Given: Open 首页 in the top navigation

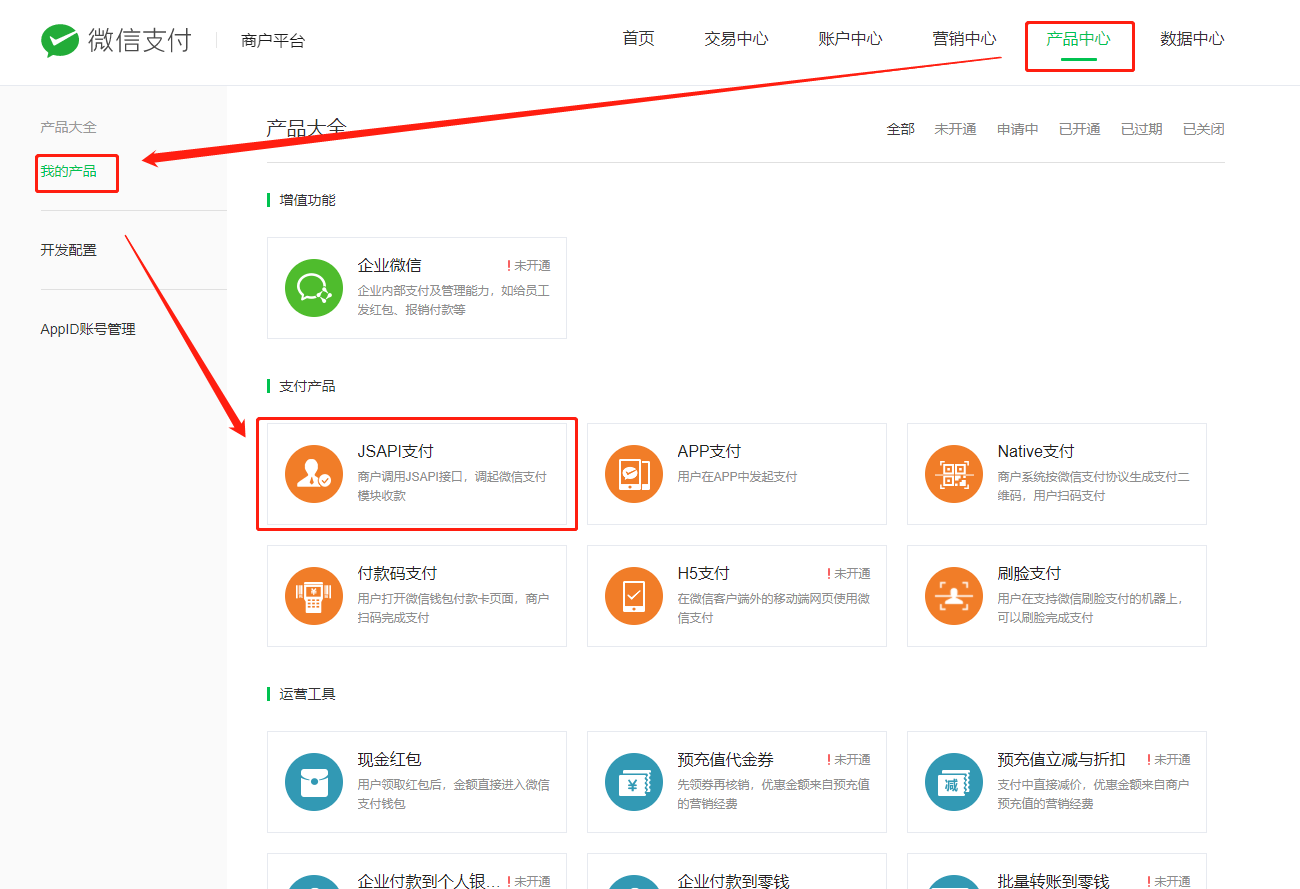Looking at the screenshot, I should click(x=638, y=39).
